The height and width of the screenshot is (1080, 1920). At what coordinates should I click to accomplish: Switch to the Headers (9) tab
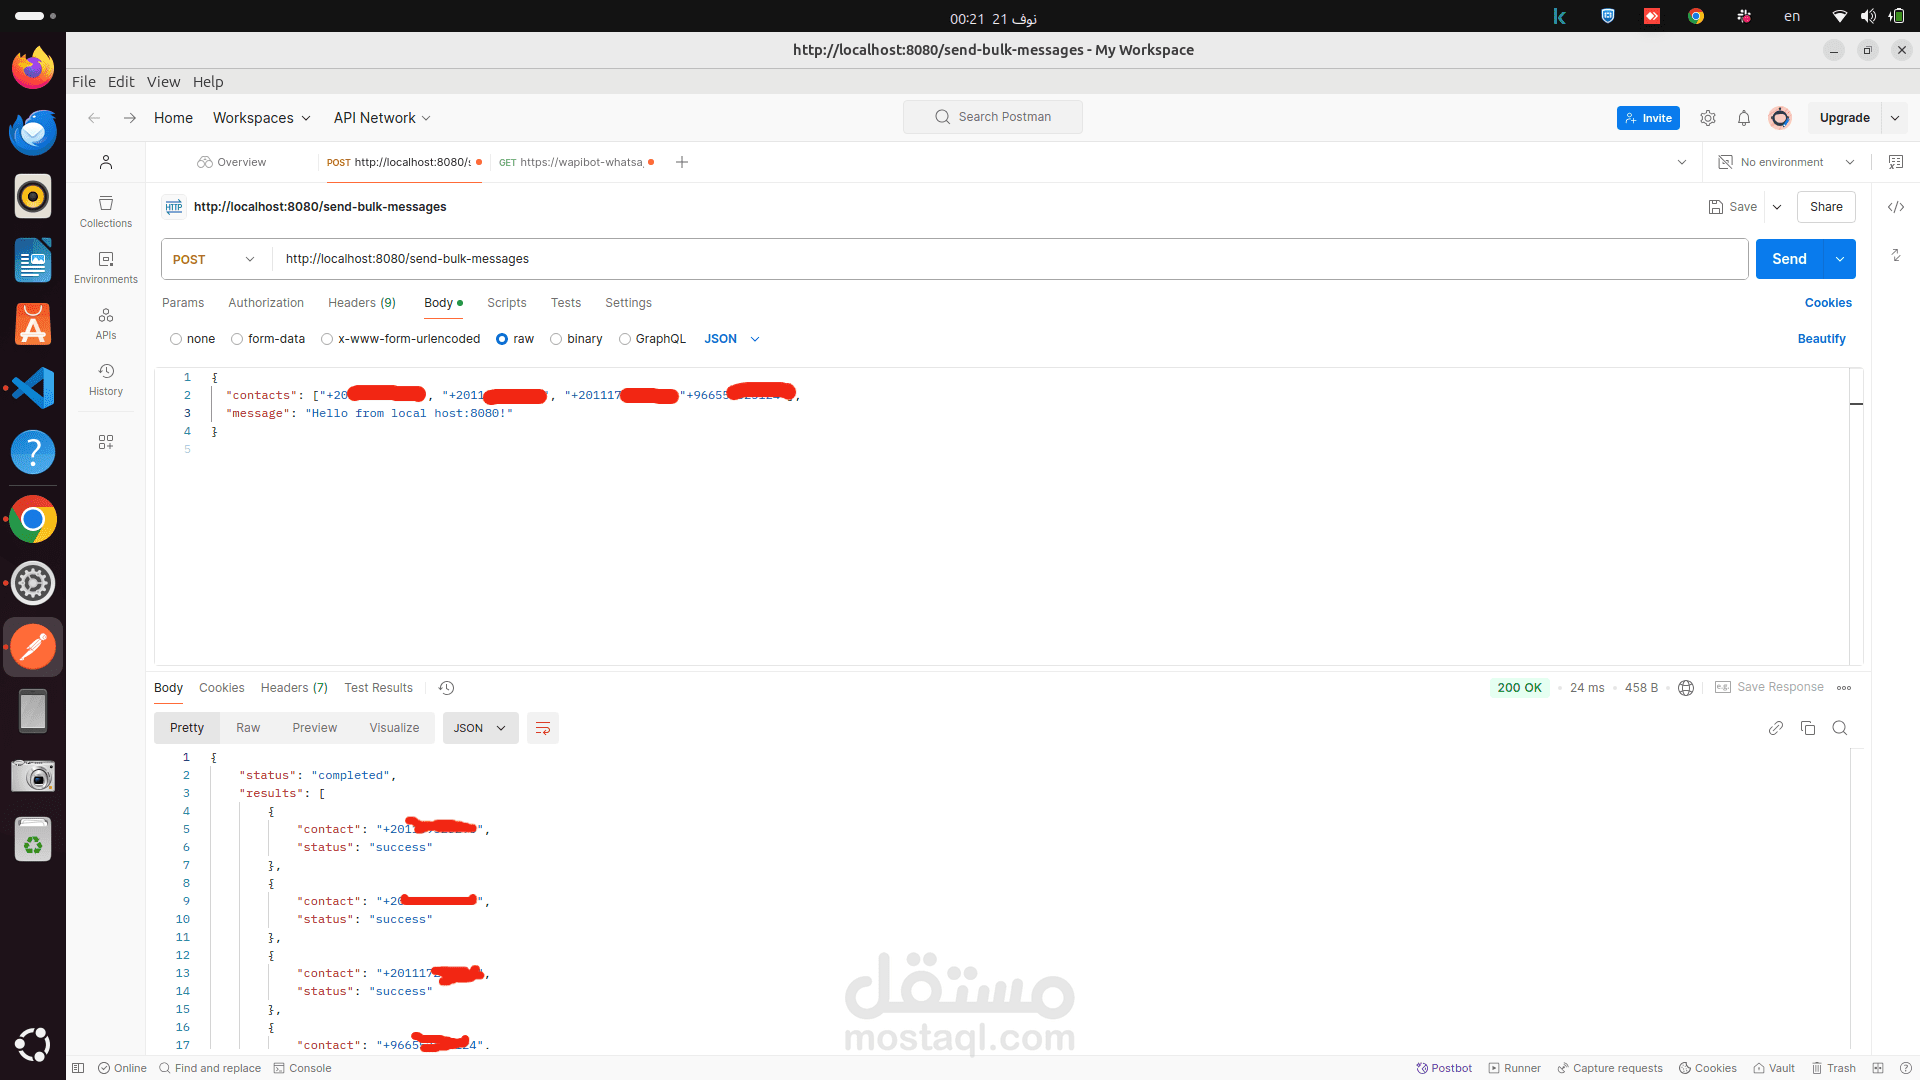[x=361, y=303]
